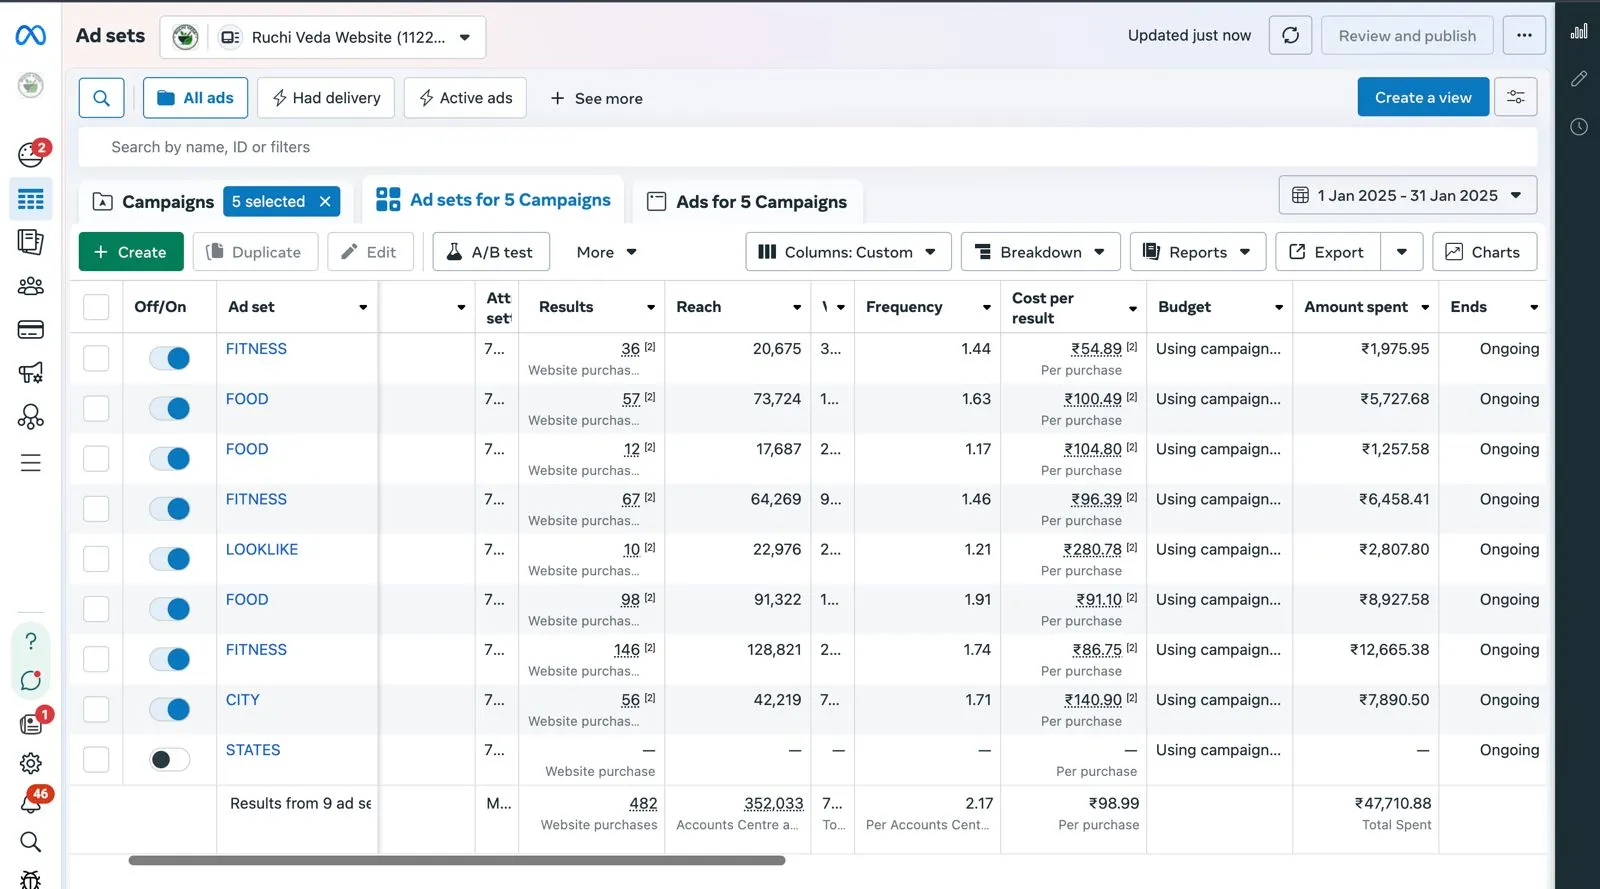
Task: Click the horizontal table scrollbar
Action: pyautogui.click(x=456, y=860)
